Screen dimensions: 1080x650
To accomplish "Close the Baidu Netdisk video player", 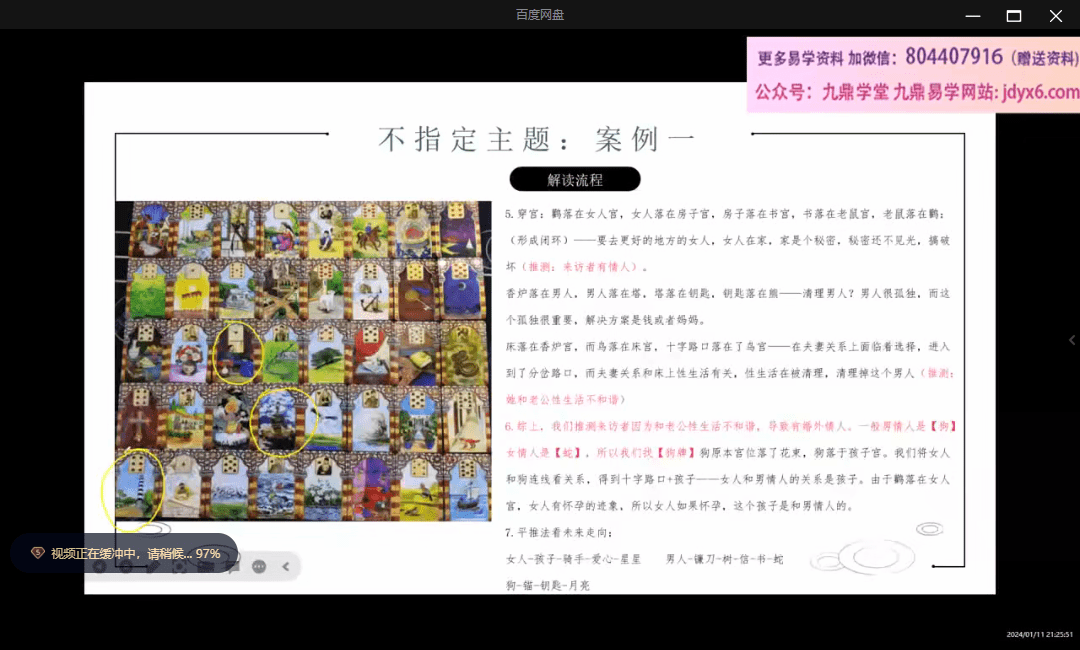I will 1055,15.
